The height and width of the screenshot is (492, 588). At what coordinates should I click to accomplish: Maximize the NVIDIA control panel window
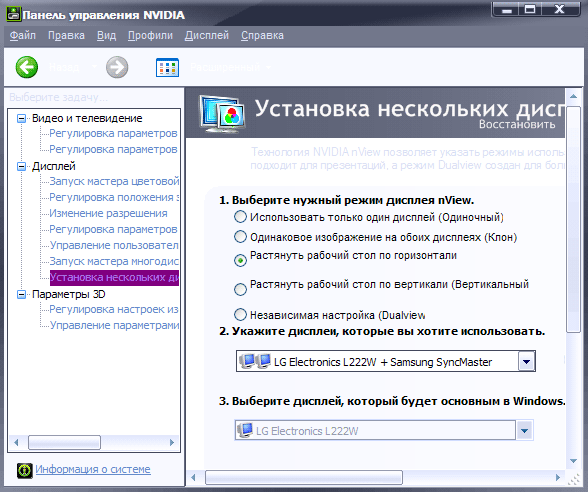point(530,9)
